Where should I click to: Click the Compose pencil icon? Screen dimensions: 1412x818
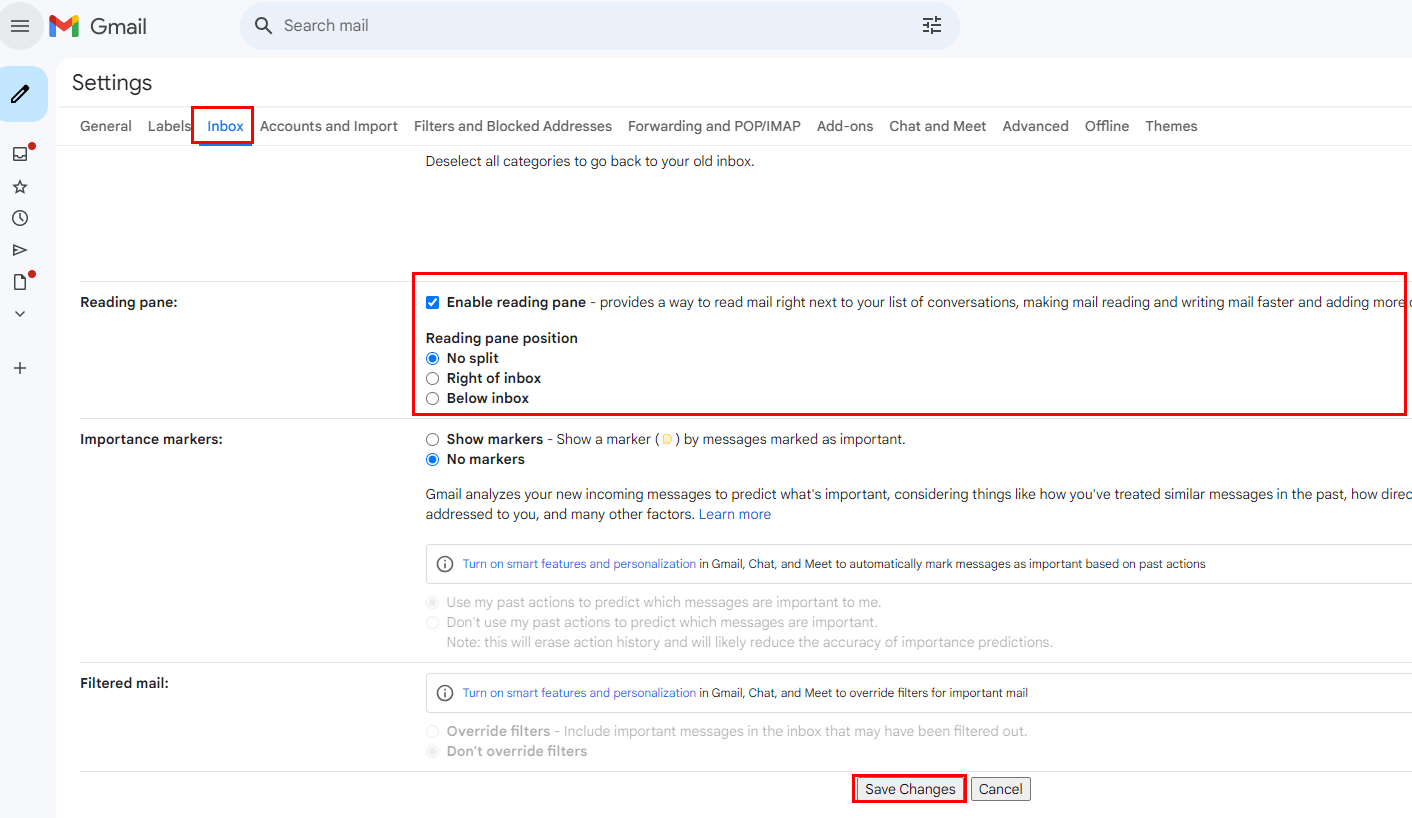point(20,94)
